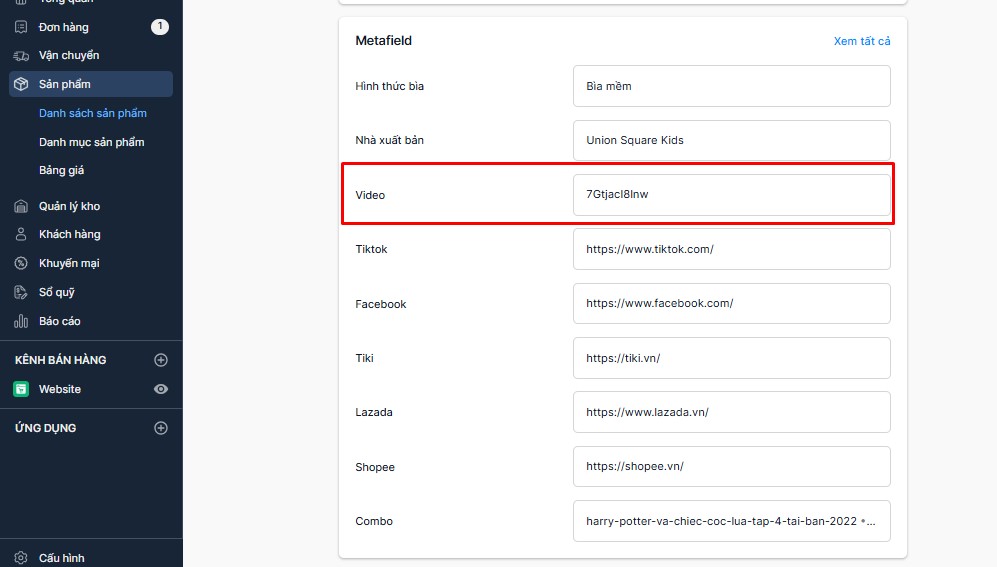
Task: Edit the Nhà xuất bản field
Action: click(x=731, y=140)
